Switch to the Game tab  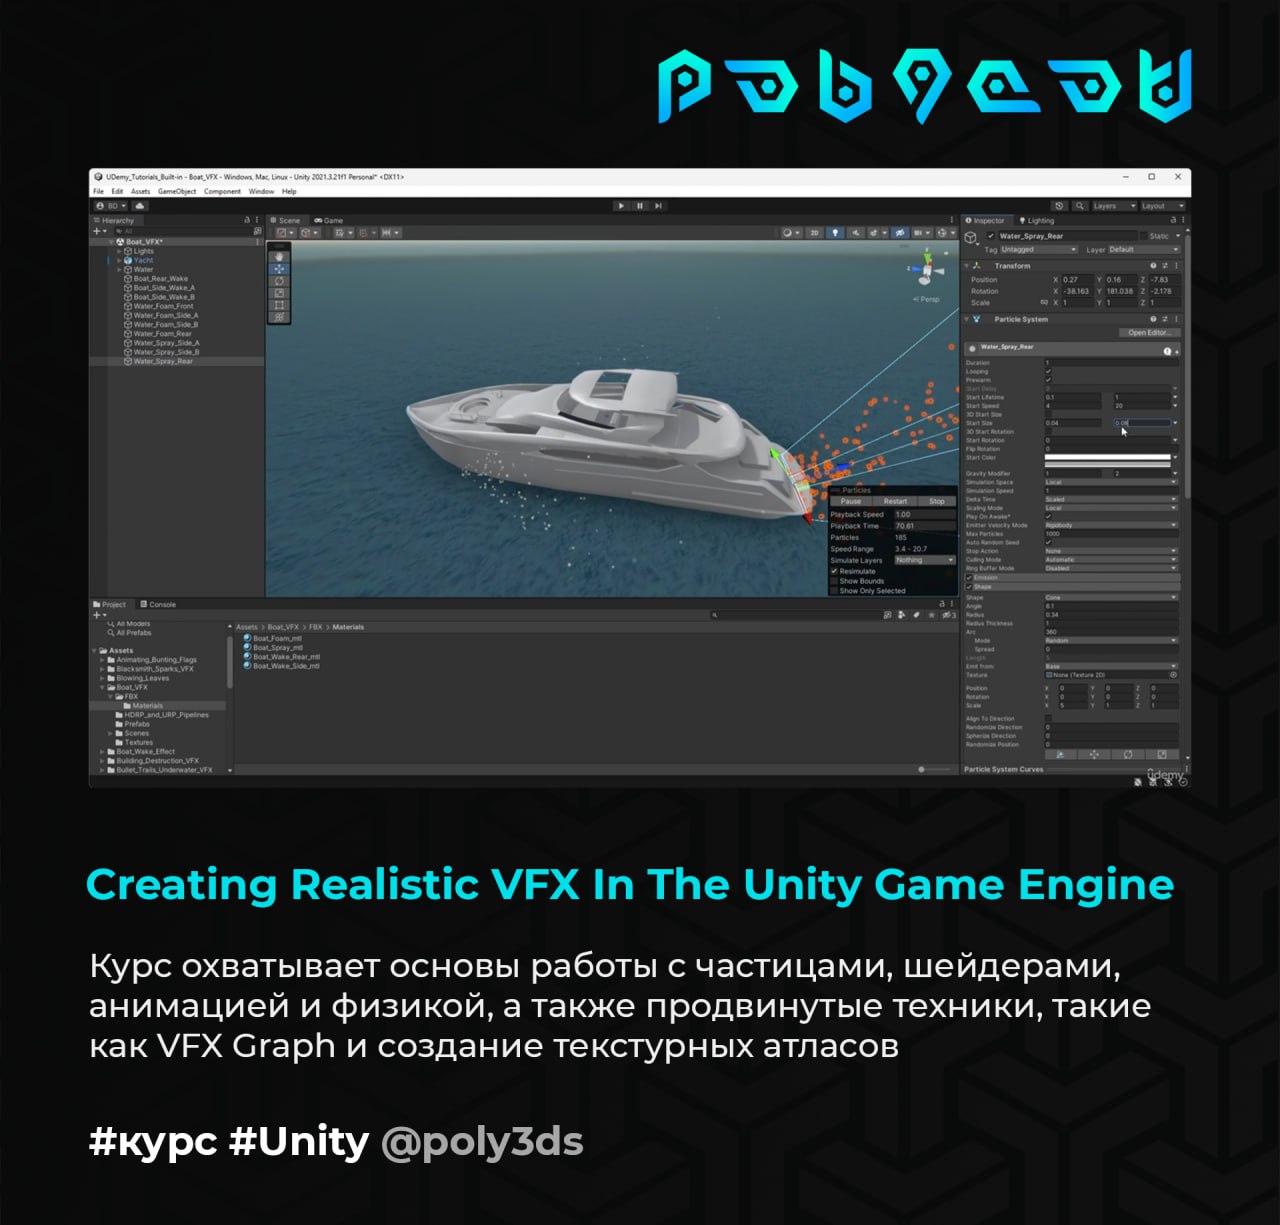pyautogui.click(x=329, y=220)
